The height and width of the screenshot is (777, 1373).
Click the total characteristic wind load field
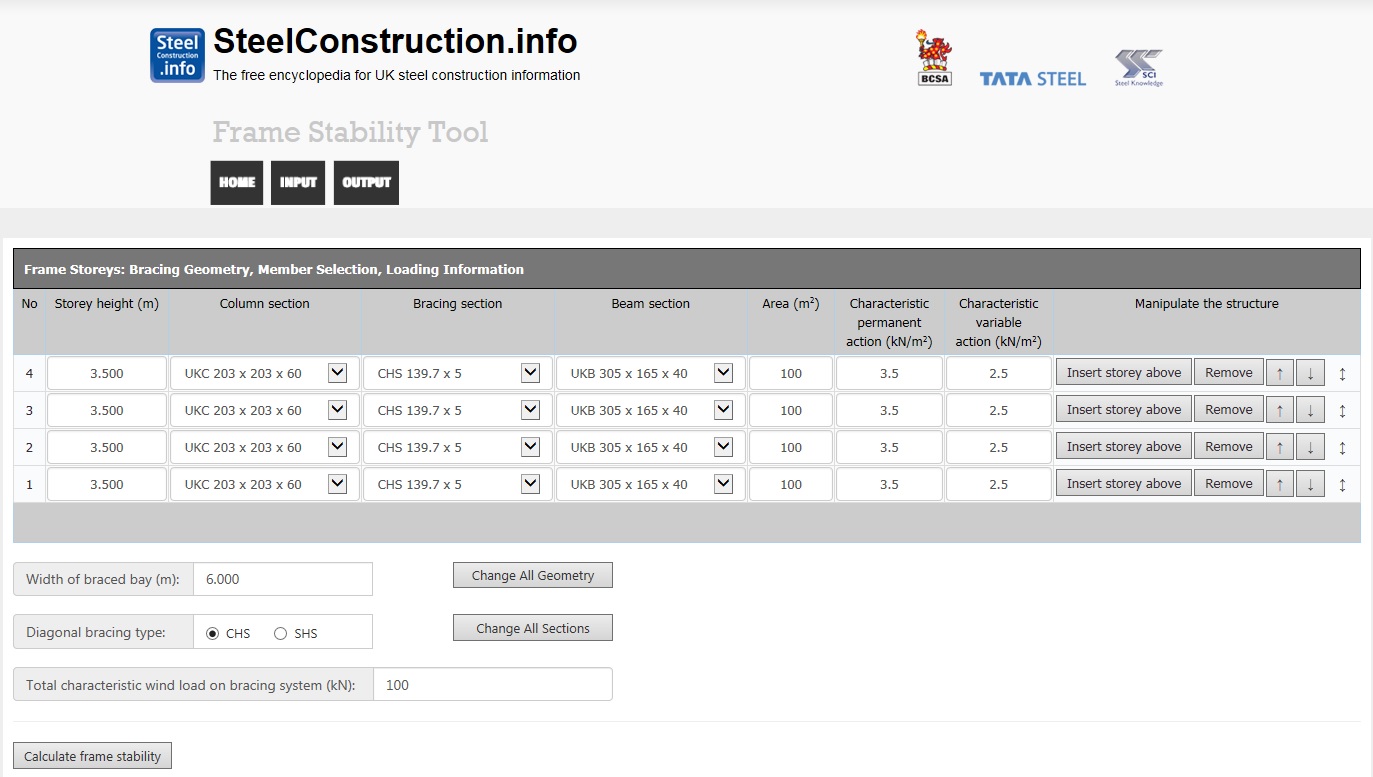pyautogui.click(x=492, y=685)
